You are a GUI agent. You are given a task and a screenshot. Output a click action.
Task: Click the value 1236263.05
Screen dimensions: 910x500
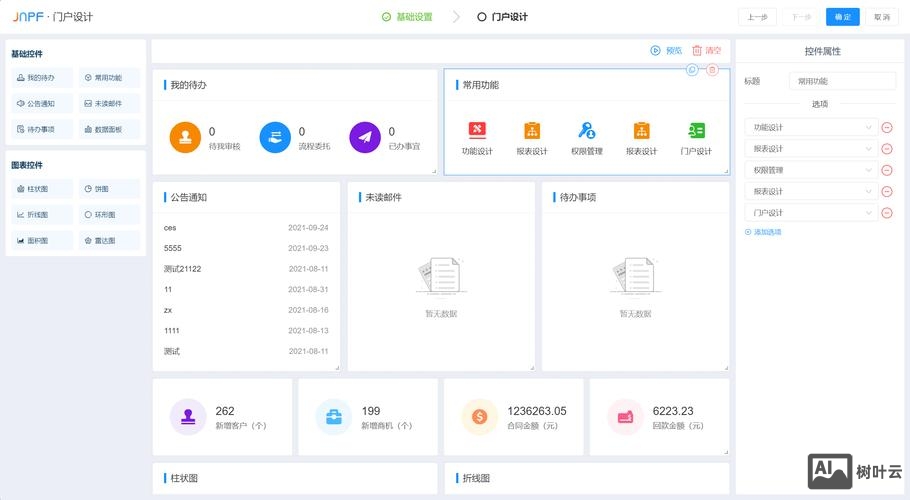pyautogui.click(x=537, y=411)
